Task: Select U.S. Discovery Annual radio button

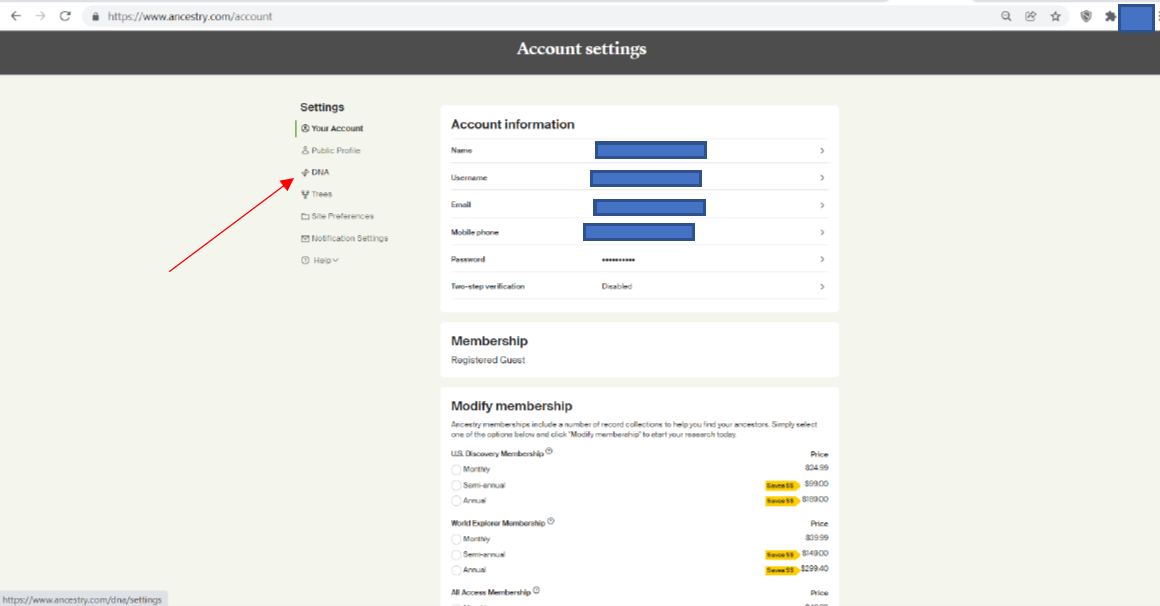Action: (x=456, y=501)
